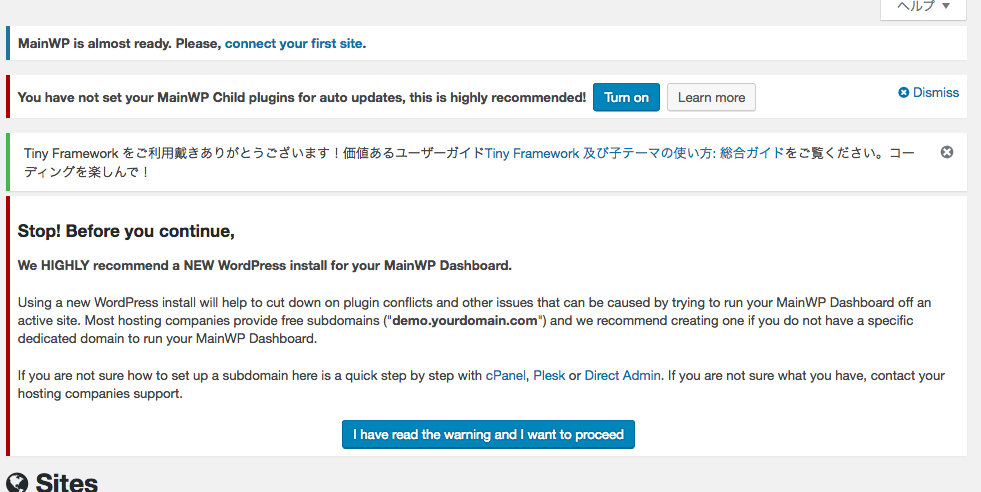The image size is (981, 492).
Task: Open the cPanel subdomain guide link
Action: click(506, 376)
